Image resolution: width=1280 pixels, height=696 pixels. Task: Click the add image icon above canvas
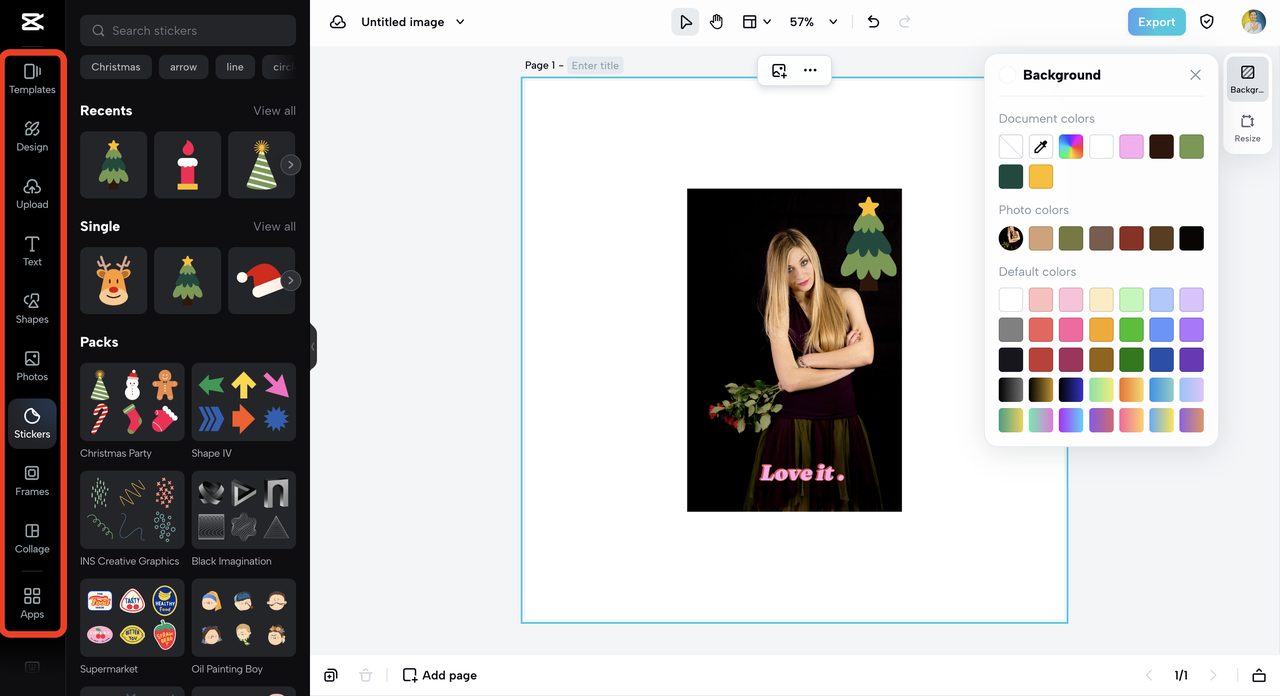coord(779,70)
